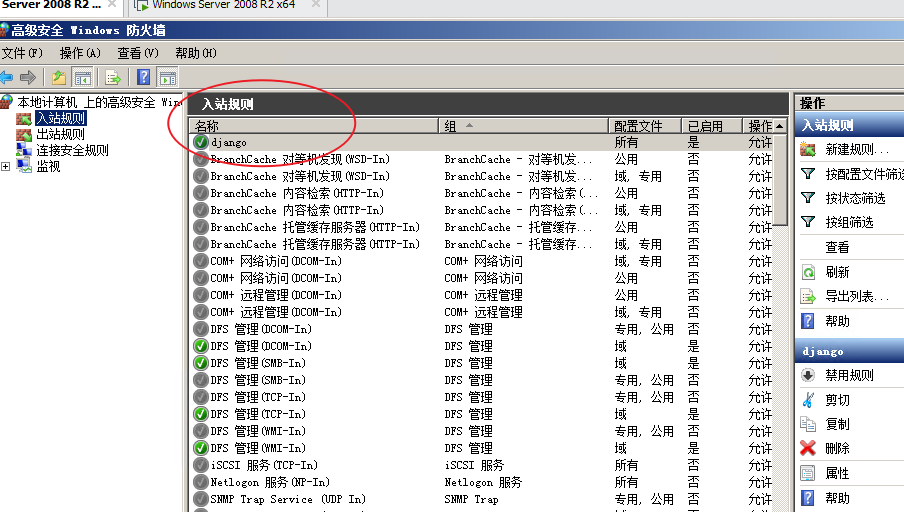The image size is (904, 512).
Task: Expand the 监视 tree node
Action: tap(6, 167)
